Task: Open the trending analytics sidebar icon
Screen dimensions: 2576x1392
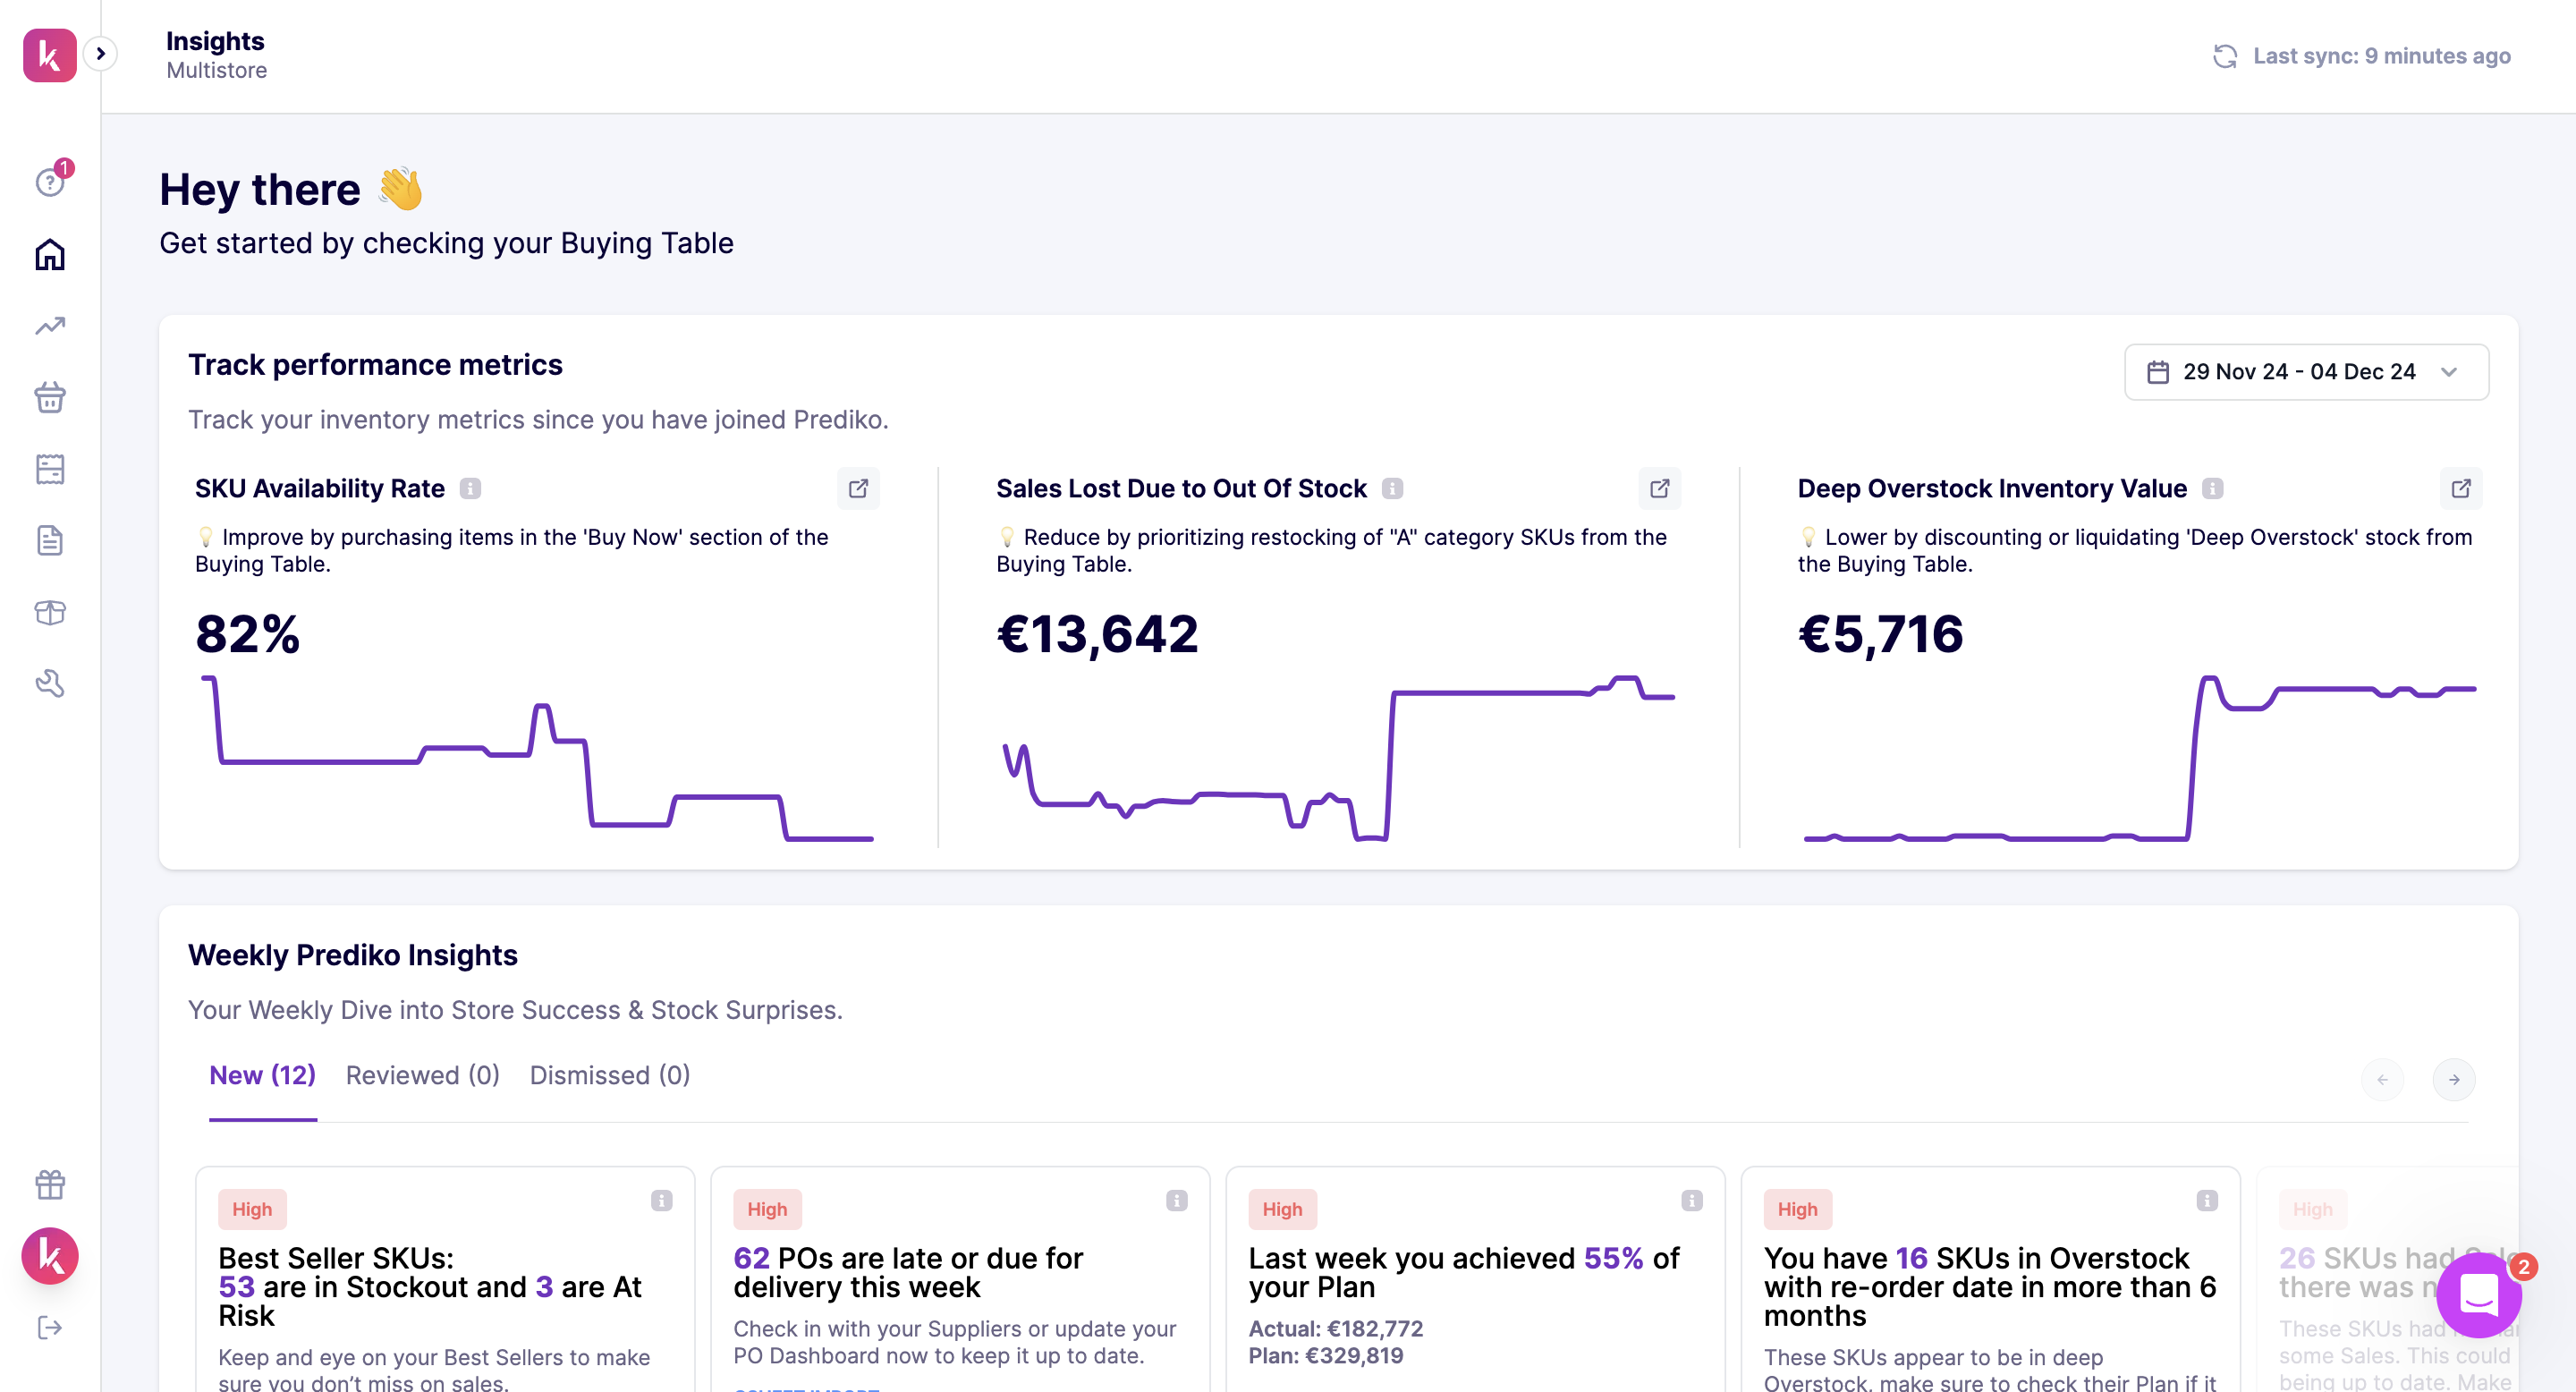Action: 50,326
